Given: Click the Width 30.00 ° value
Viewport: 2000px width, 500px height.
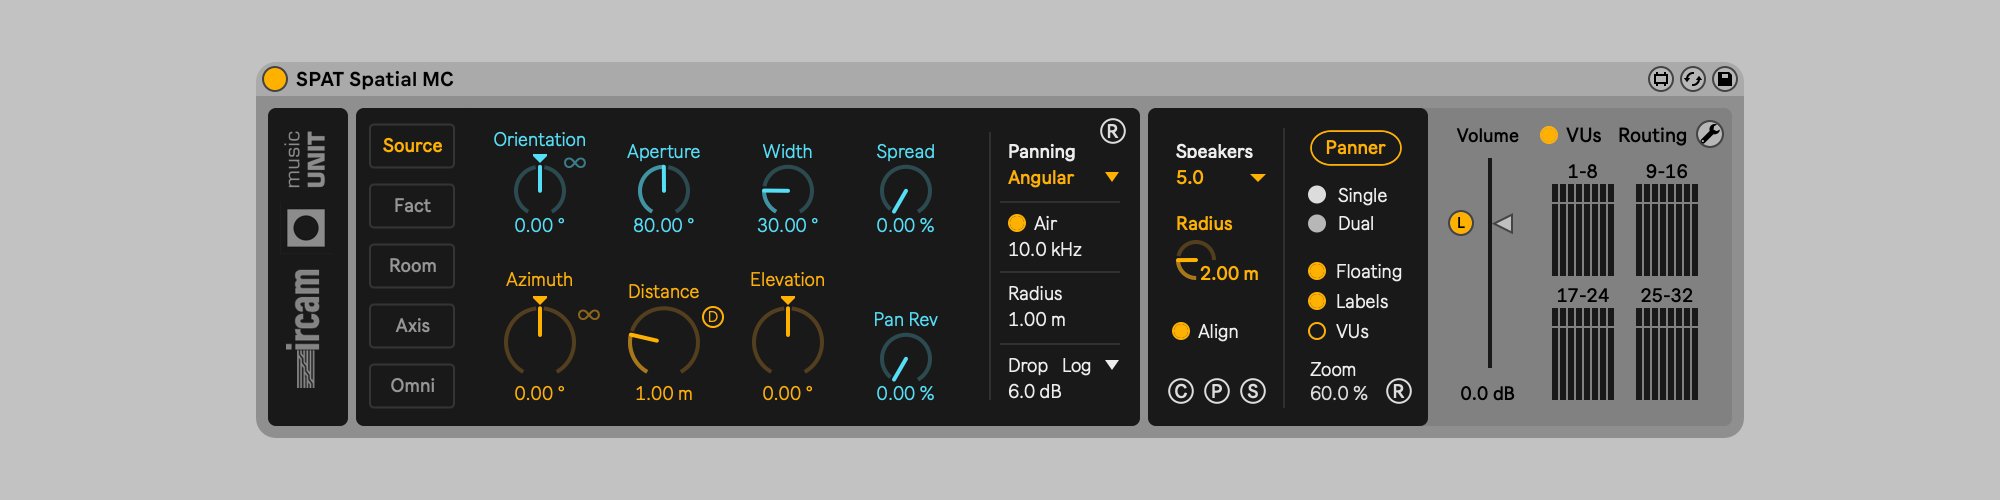Looking at the screenshot, I should coord(788,226).
